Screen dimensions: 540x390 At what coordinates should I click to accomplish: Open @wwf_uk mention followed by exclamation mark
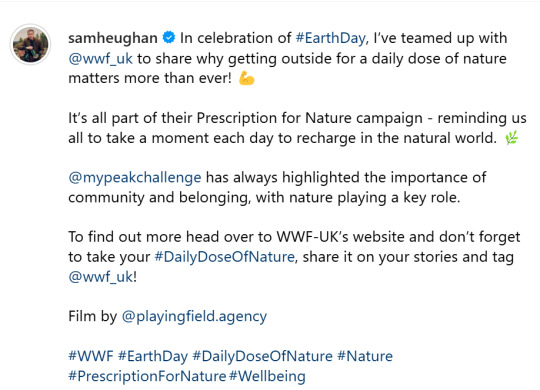tap(101, 277)
